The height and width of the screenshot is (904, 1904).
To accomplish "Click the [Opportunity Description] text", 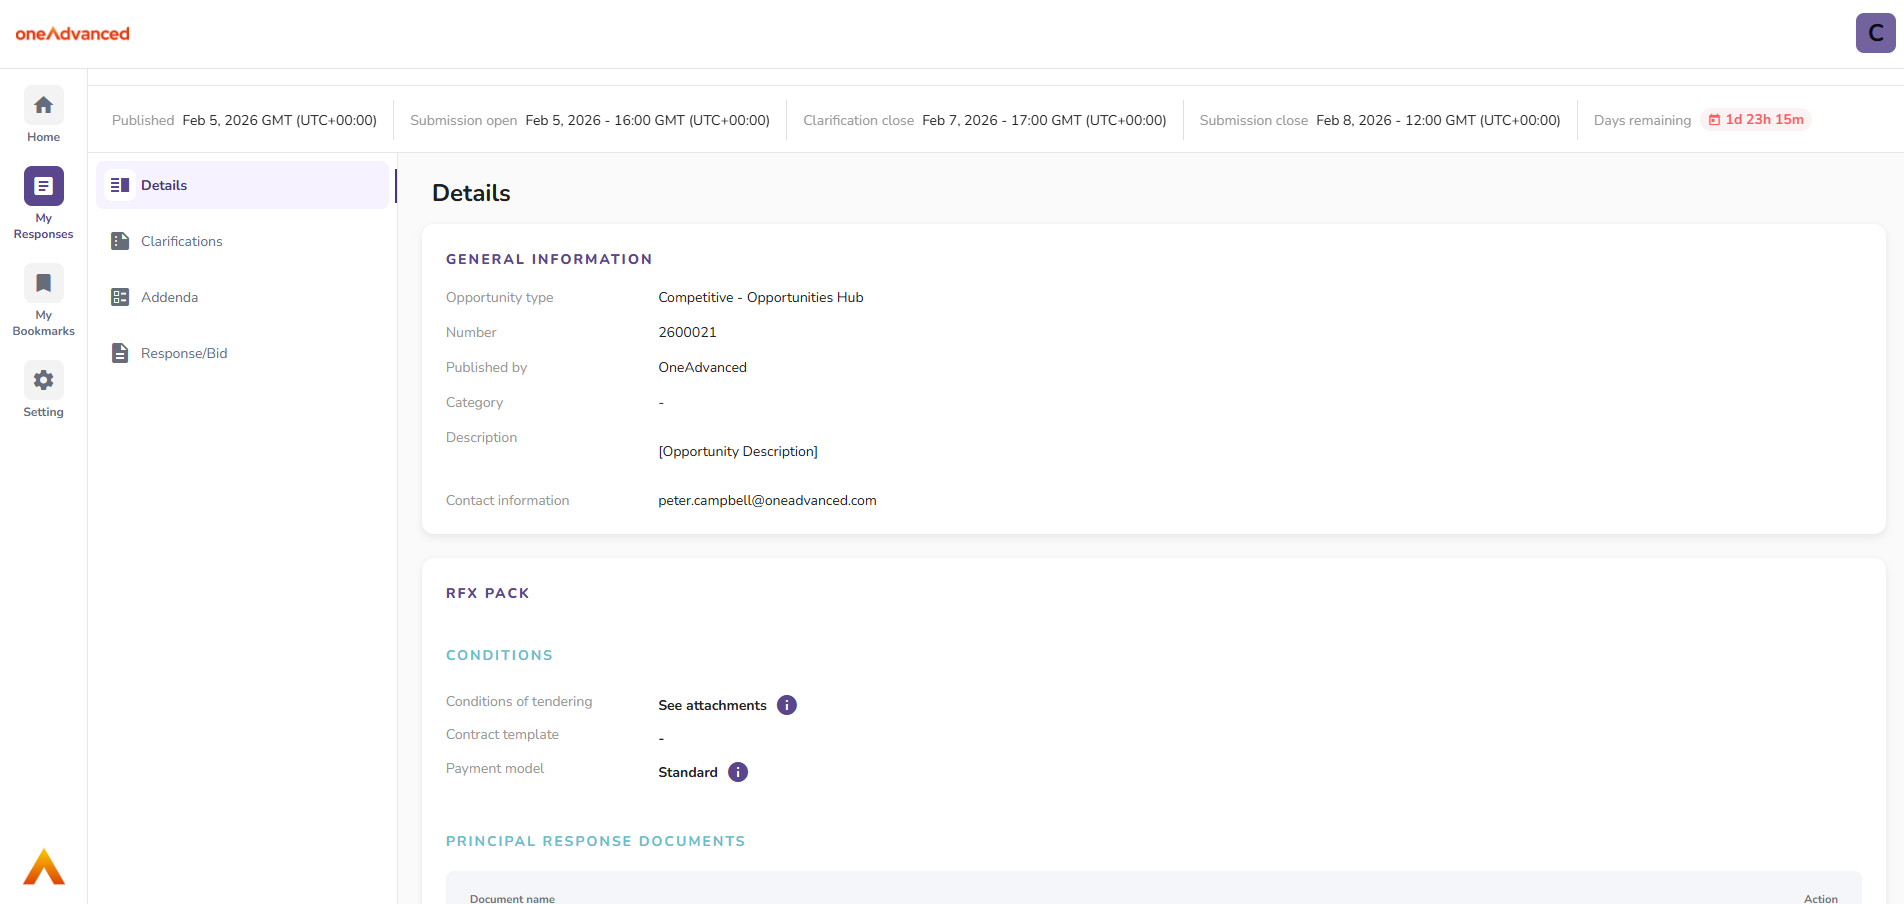I will tap(738, 451).
